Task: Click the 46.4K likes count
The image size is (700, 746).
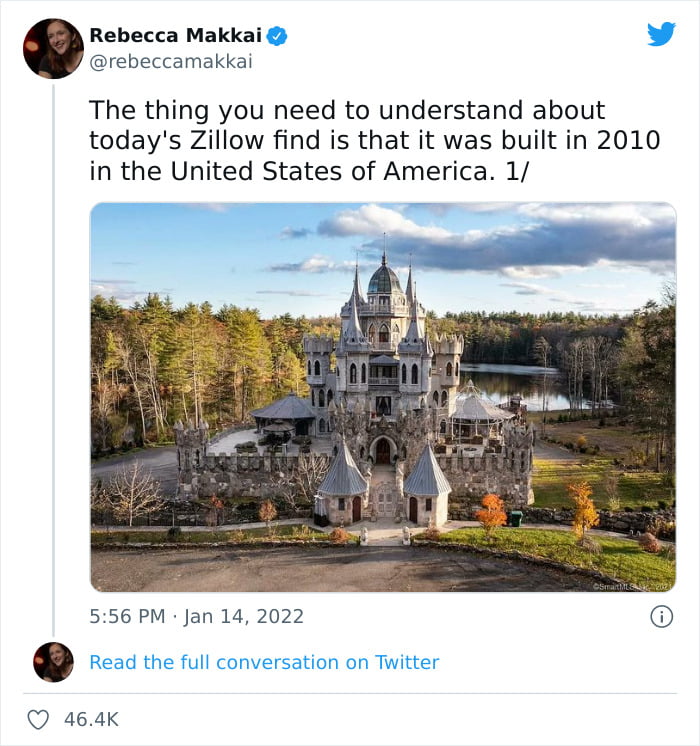Action: coord(91,719)
